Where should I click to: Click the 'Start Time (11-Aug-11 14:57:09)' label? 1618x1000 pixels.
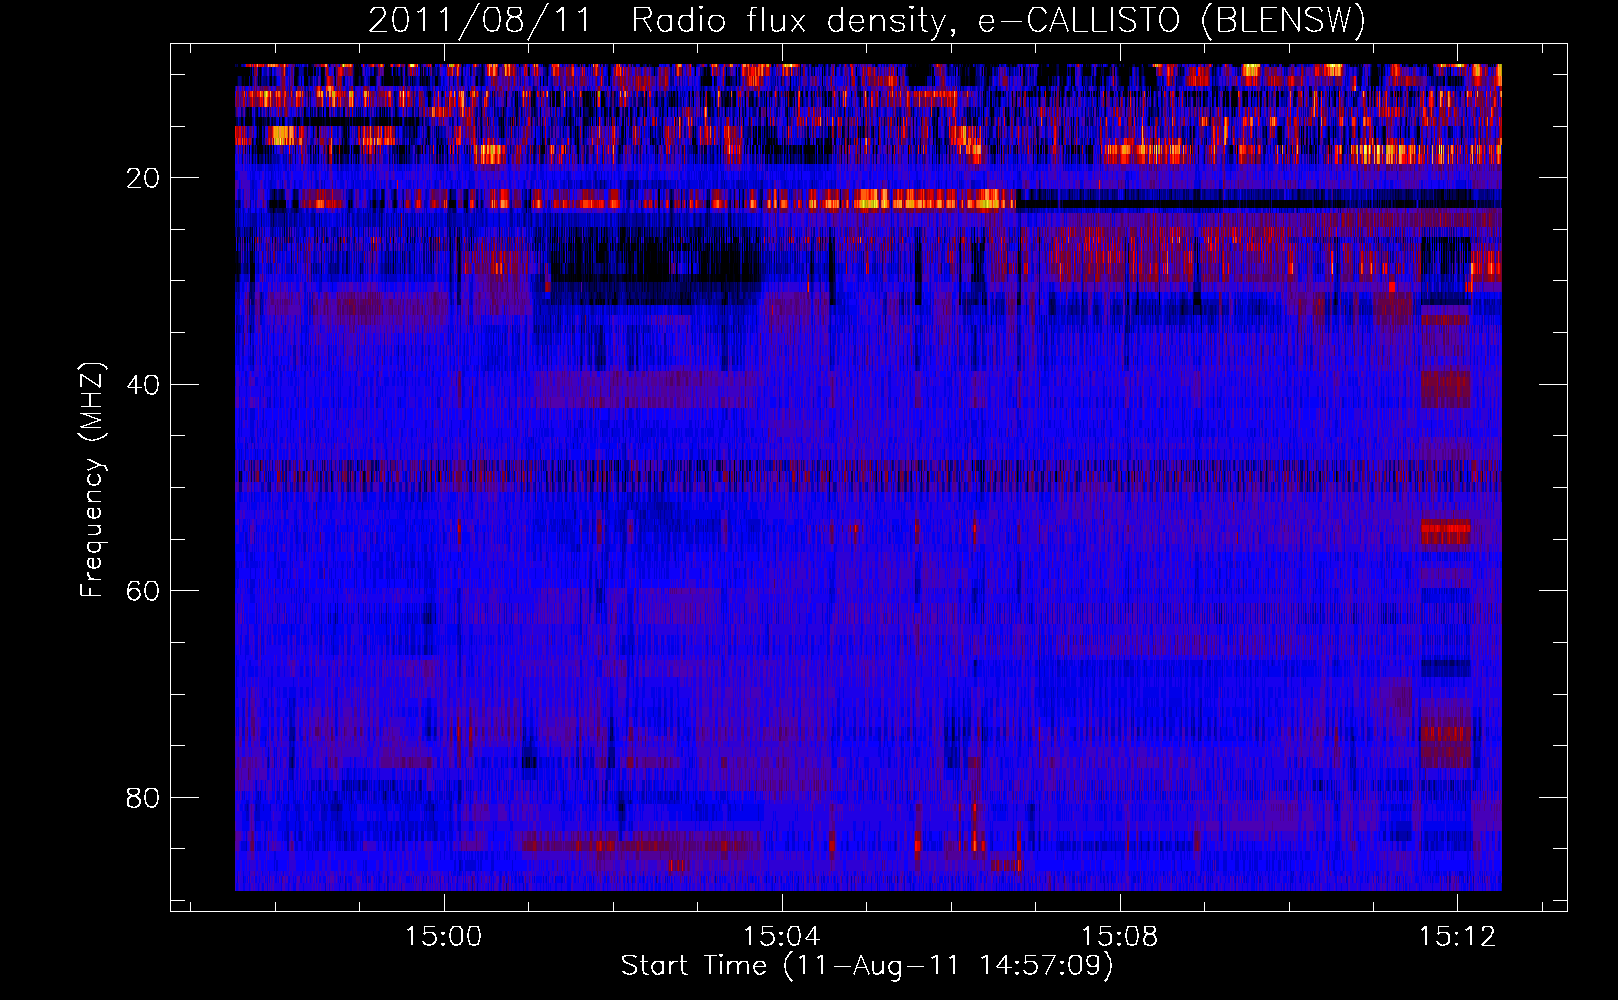(x=867, y=966)
